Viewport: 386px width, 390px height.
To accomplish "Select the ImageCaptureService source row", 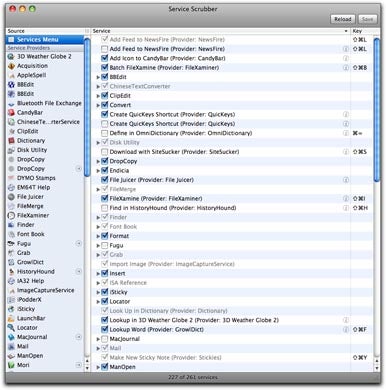I will pyautogui.click(x=45, y=290).
